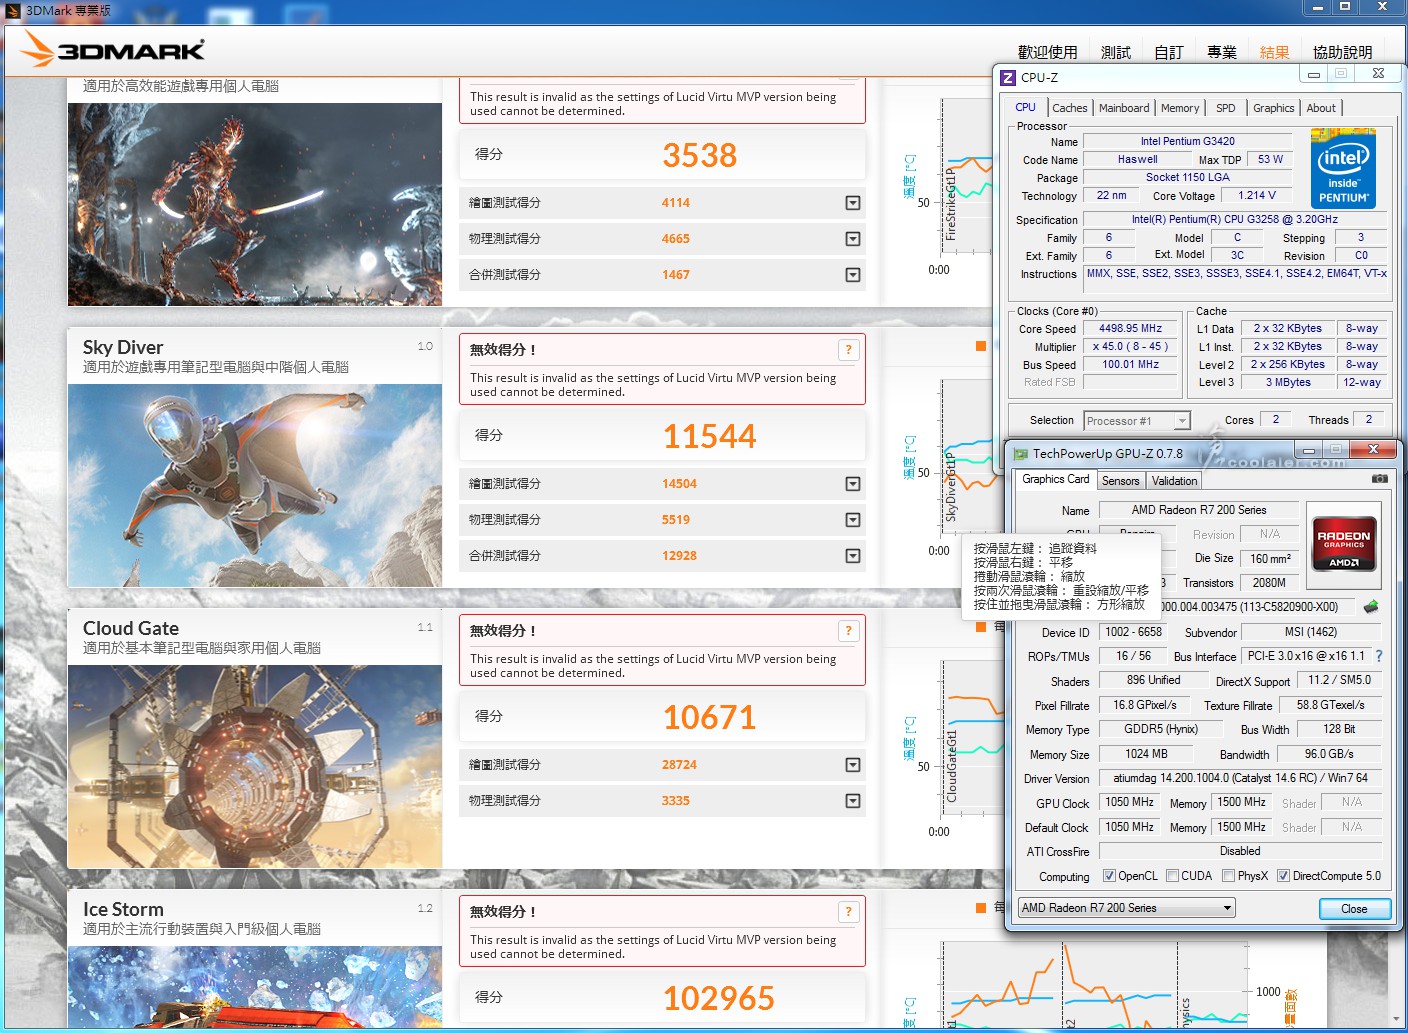The height and width of the screenshot is (1033, 1408).
Task: Open the 專業 professional tab in 3DMark
Action: [1222, 52]
